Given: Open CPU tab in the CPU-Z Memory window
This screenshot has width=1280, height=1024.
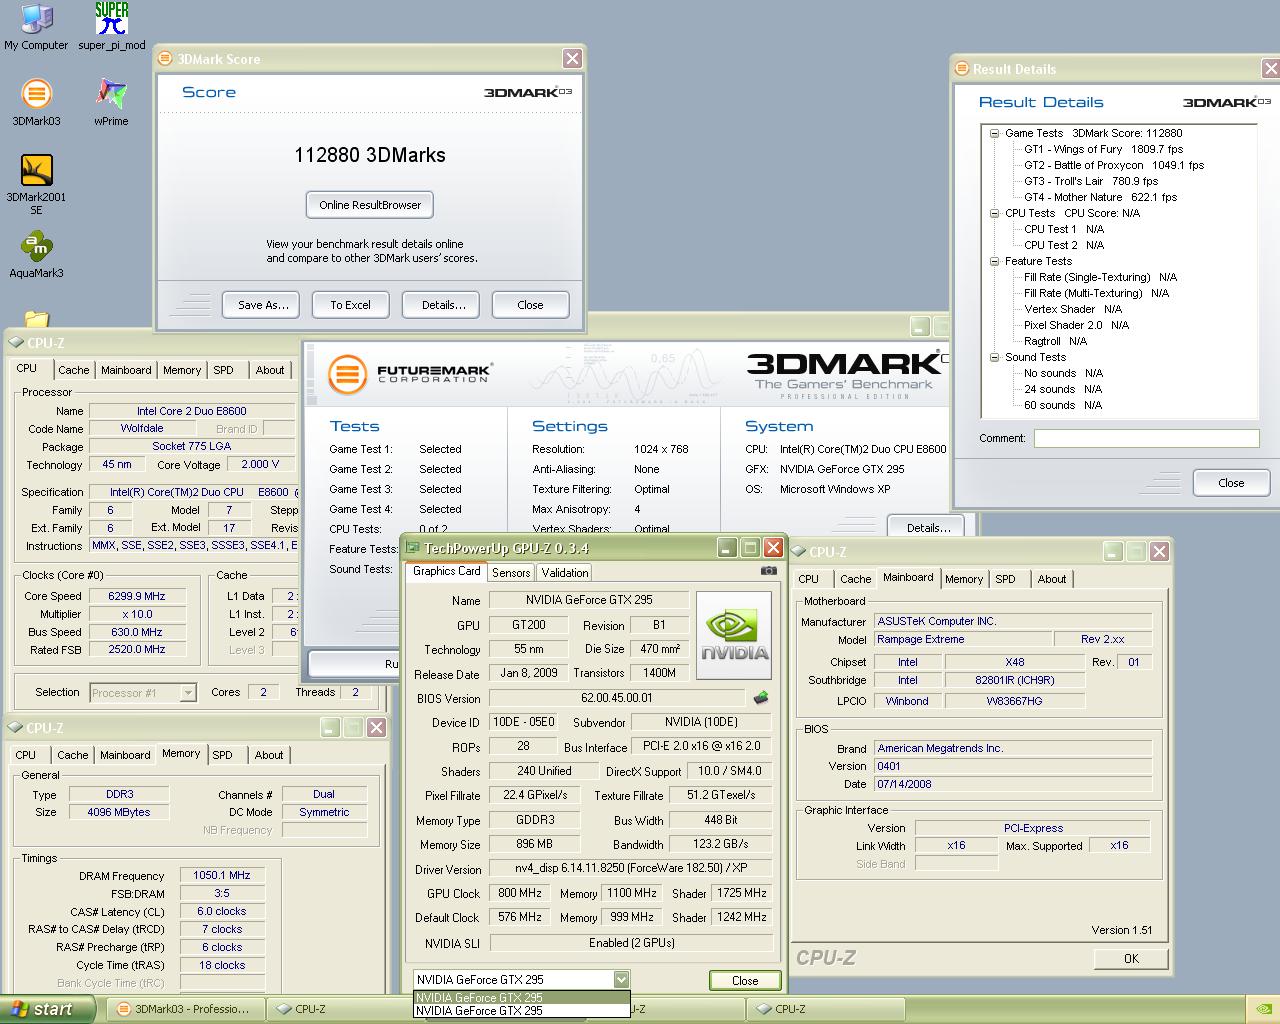Looking at the screenshot, I should 26,755.
